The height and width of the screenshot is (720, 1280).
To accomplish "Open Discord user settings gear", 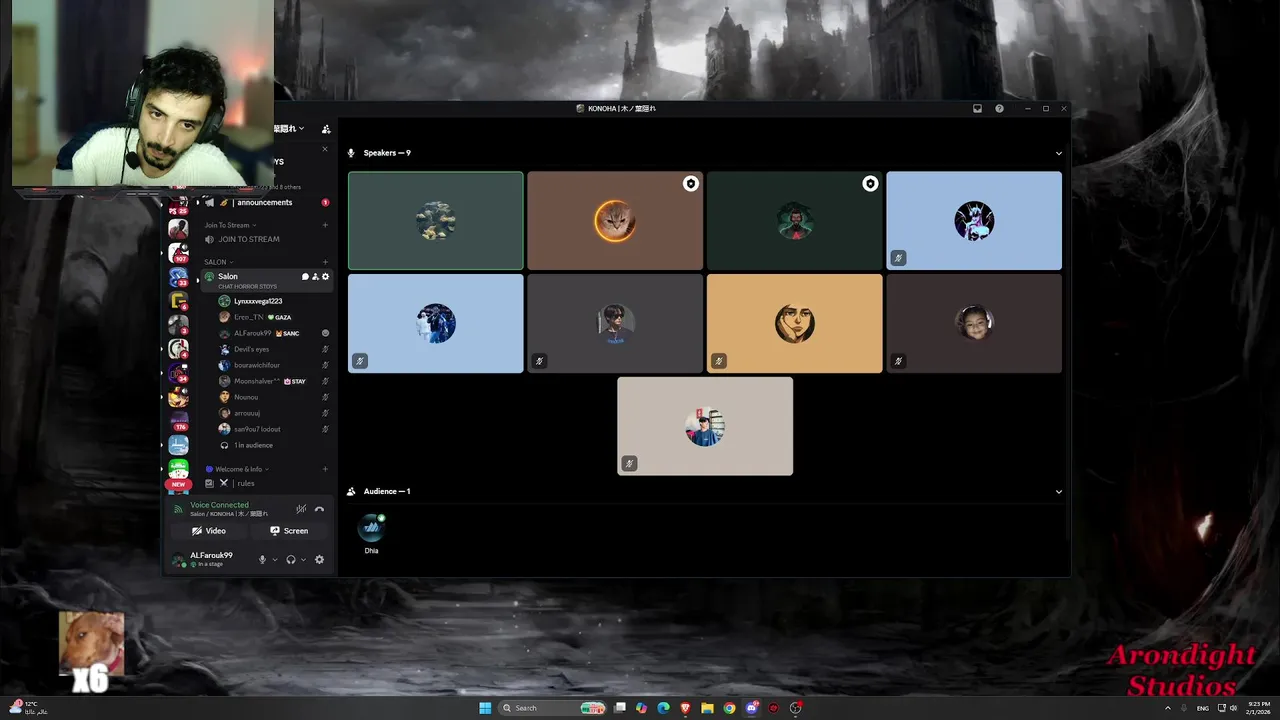I will click(x=319, y=559).
